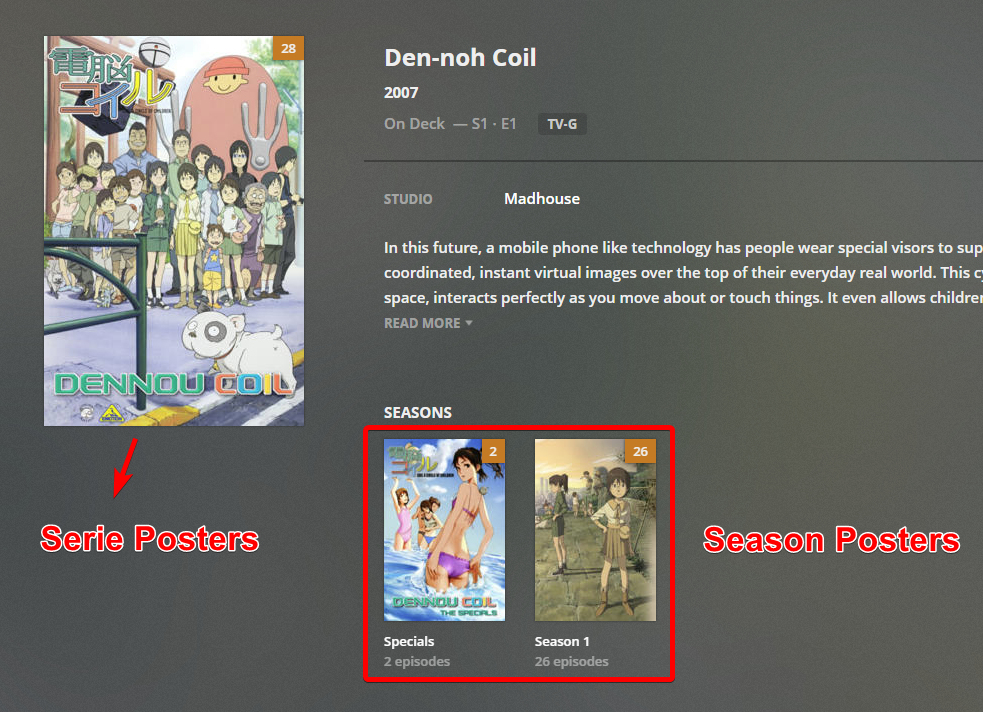The width and height of the screenshot is (983, 712).
Task: Click the 2 episodes caption
Action: (417, 662)
